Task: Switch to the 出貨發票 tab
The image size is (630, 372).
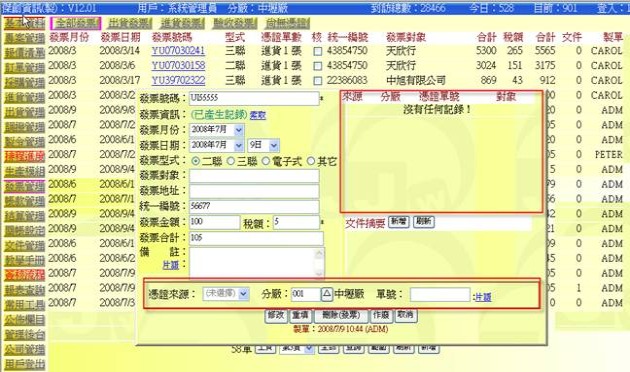Action: pyautogui.click(x=130, y=23)
